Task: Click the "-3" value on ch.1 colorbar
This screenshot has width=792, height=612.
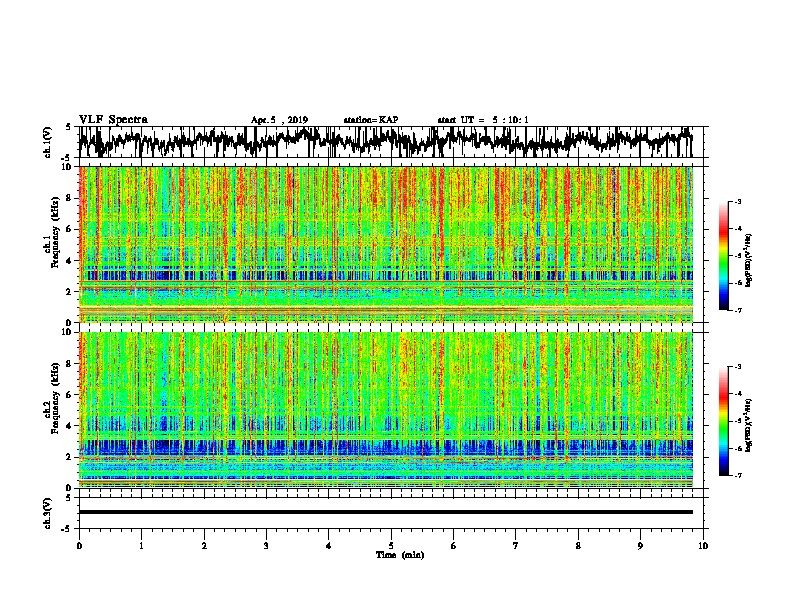Action: pos(738,201)
